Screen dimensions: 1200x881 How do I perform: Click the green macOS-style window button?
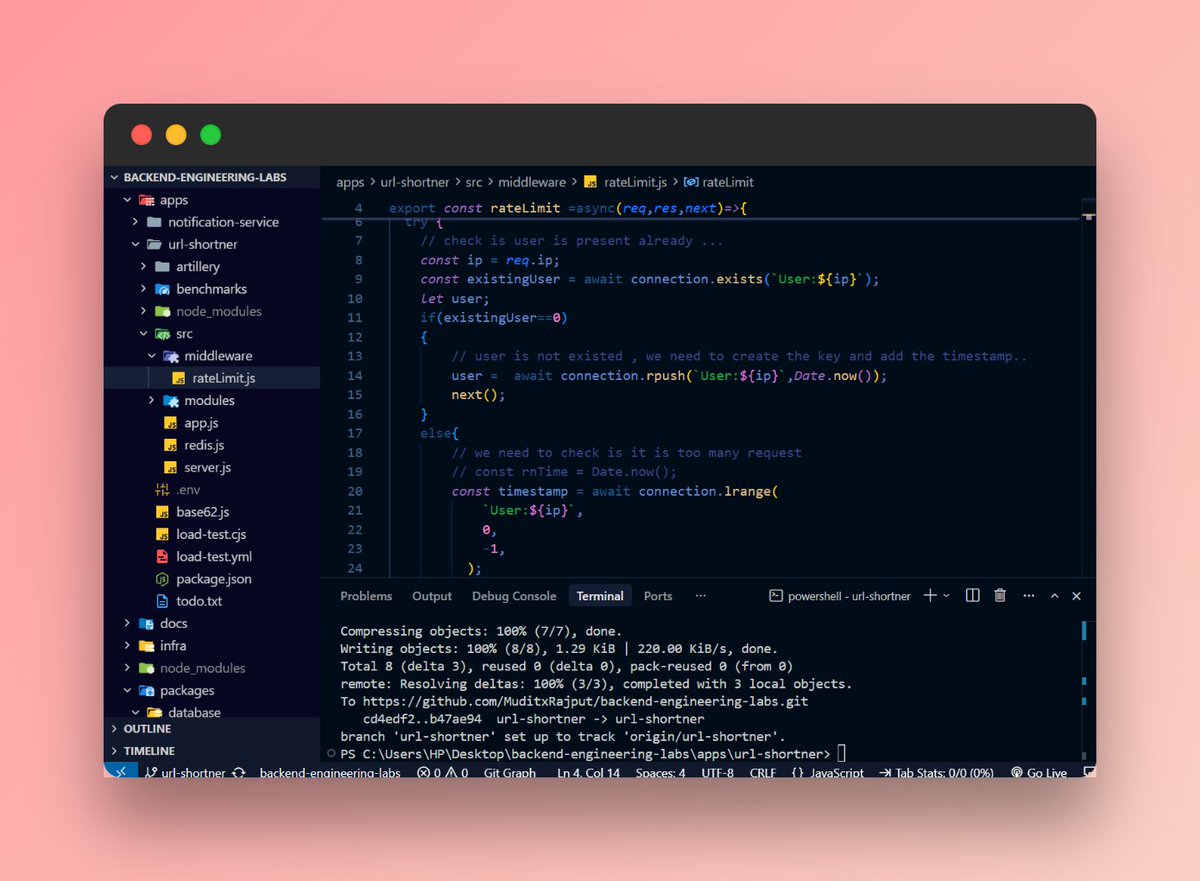(x=210, y=135)
